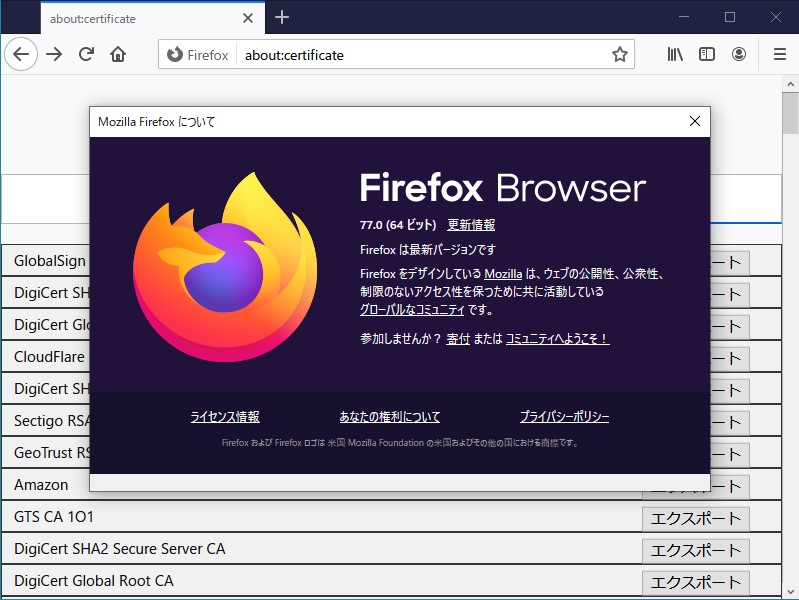The width and height of the screenshot is (799, 600).
Task: Close the Mozilla Firefox about dialog
Action: click(695, 121)
